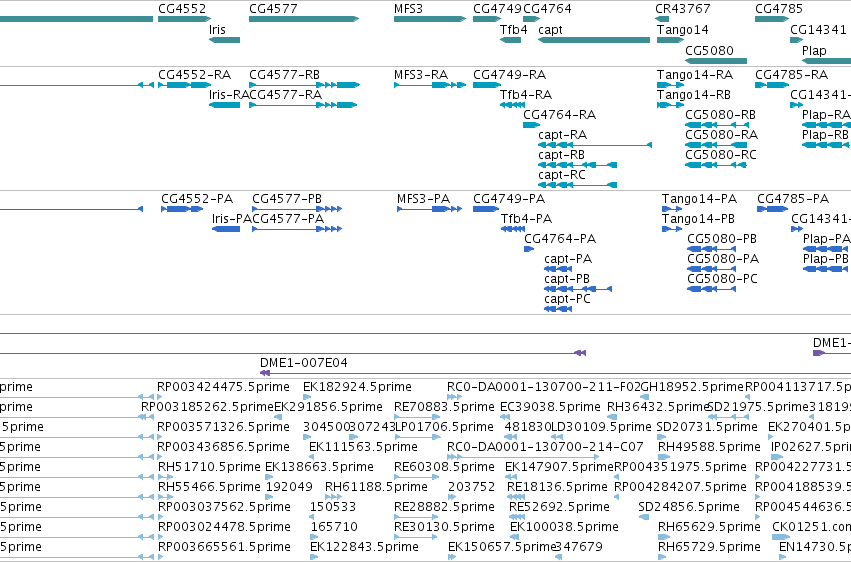The width and height of the screenshot is (851, 562).
Task: Select the EK100038.5prime EST label
Action: 564,527
